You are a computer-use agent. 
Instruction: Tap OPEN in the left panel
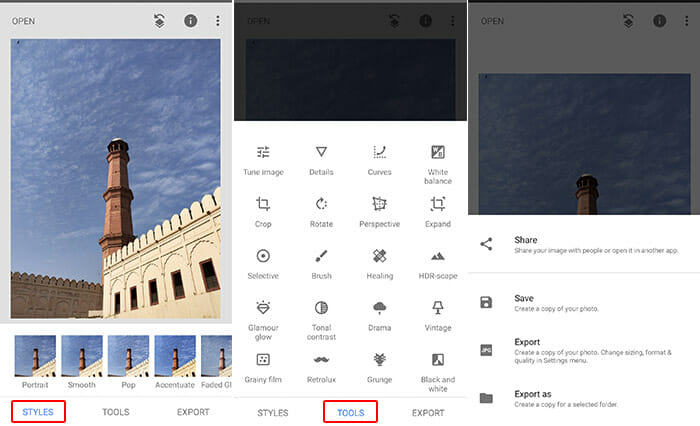pos(24,21)
